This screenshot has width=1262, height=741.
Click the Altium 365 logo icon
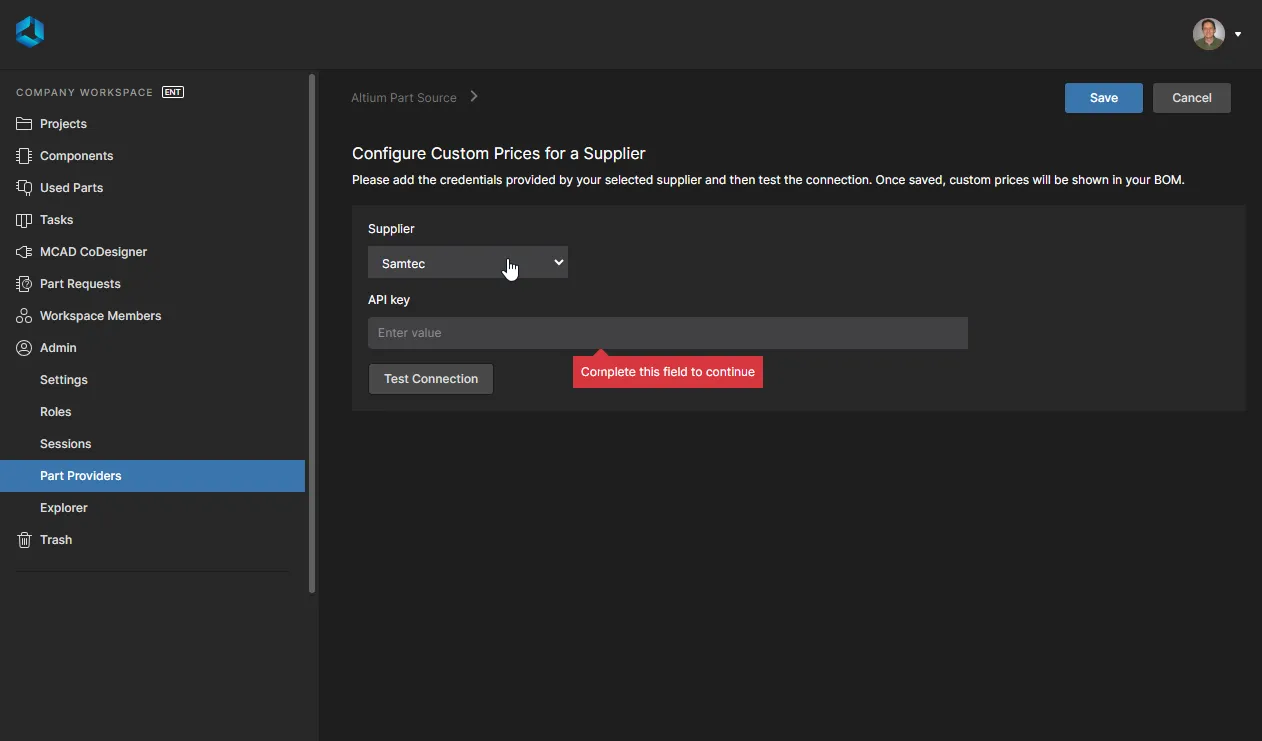(30, 32)
